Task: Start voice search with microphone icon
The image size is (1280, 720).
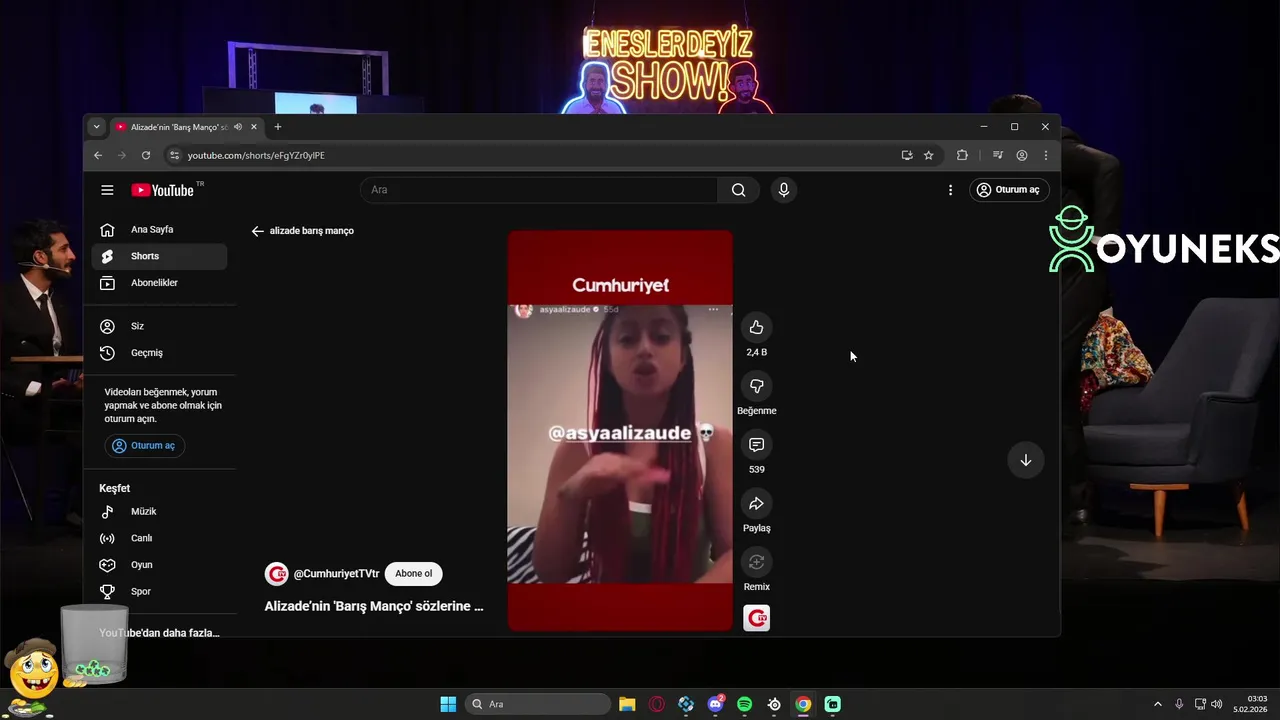Action: click(784, 190)
